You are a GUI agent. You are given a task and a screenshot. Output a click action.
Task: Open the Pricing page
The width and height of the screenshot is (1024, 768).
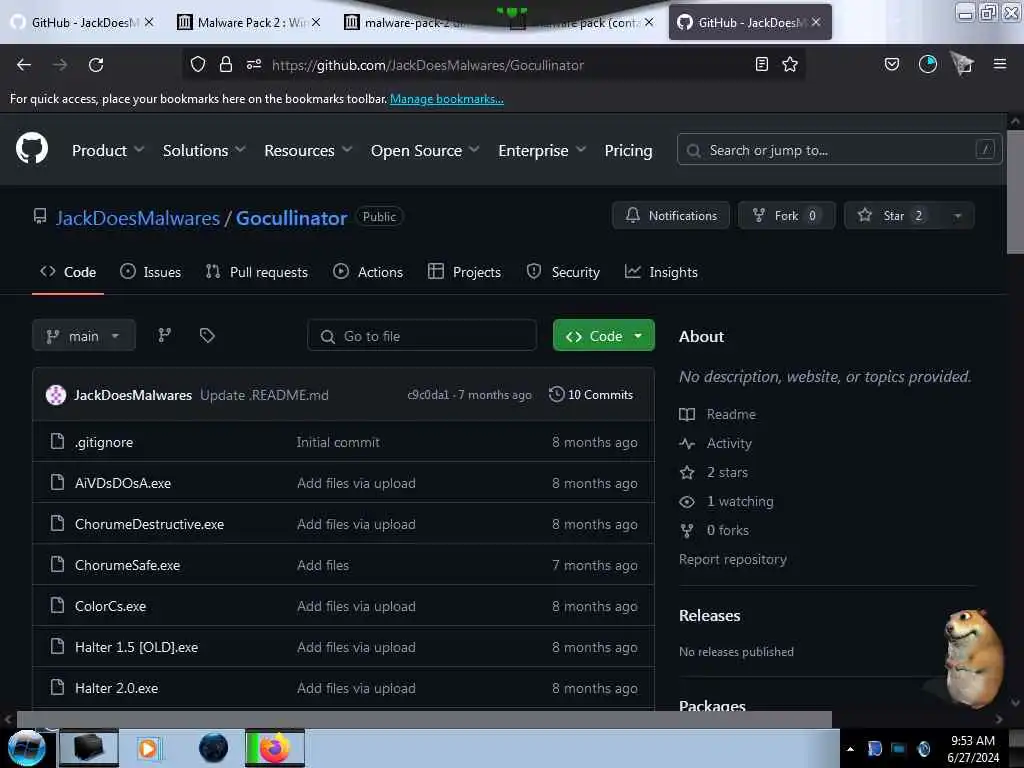click(628, 150)
